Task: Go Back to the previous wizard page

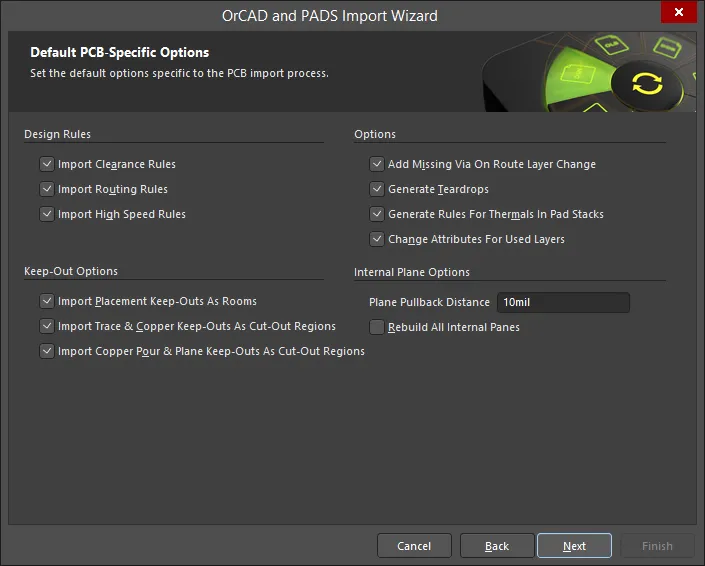Action: point(497,546)
